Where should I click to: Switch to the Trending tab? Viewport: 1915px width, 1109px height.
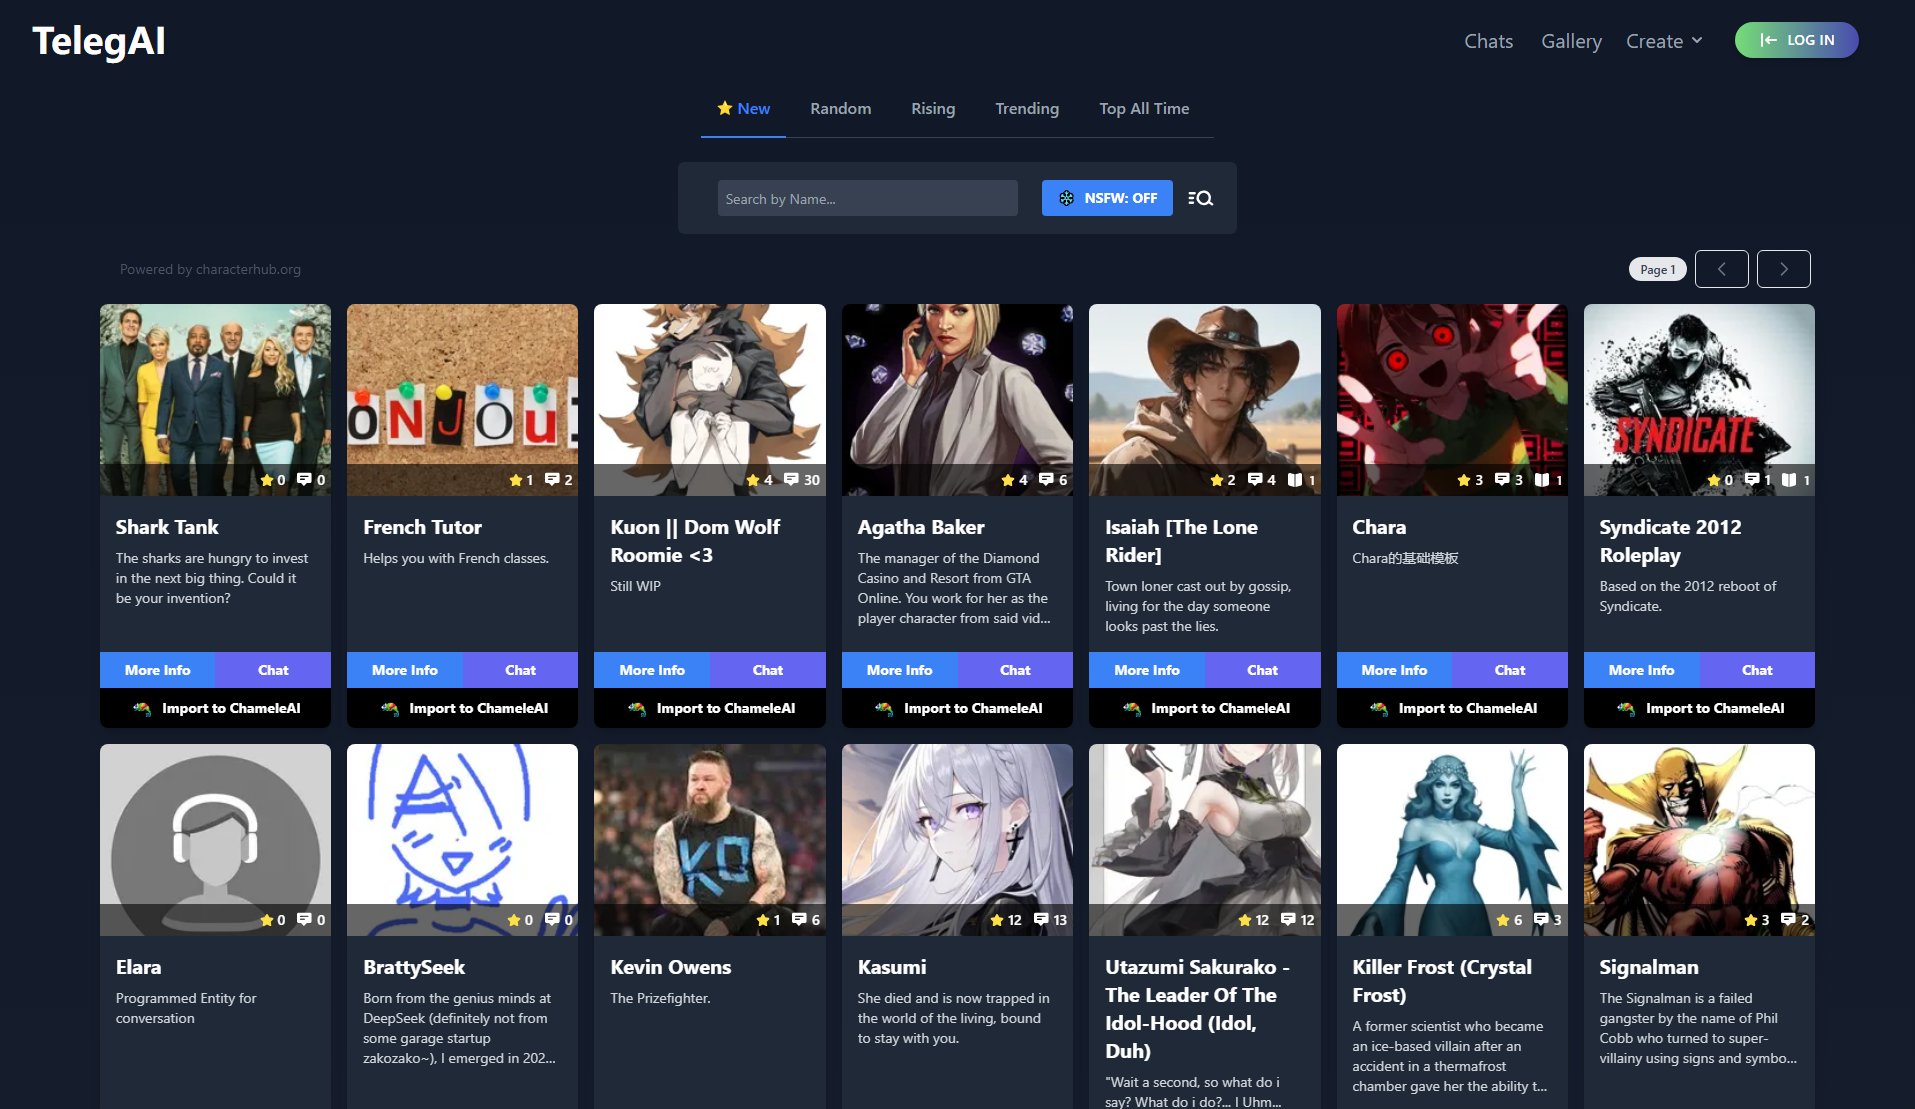pyautogui.click(x=1027, y=108)
